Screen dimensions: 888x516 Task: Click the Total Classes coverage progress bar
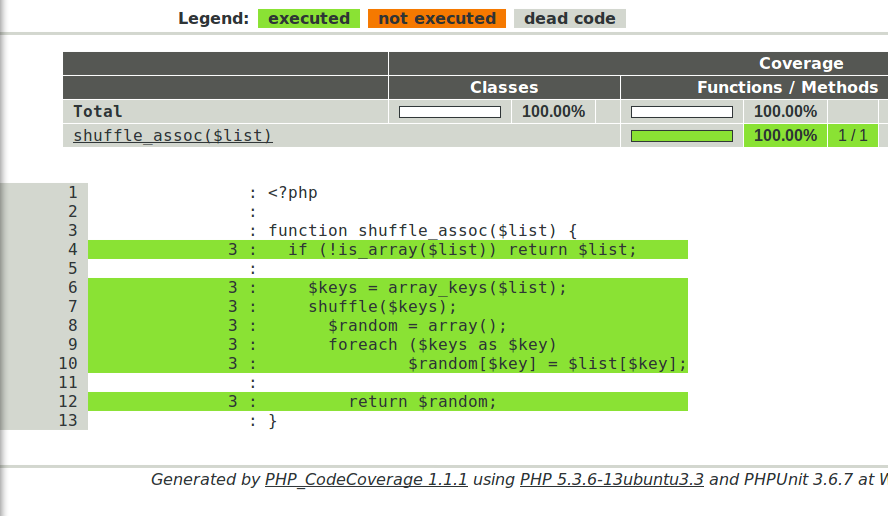[450, 112]
